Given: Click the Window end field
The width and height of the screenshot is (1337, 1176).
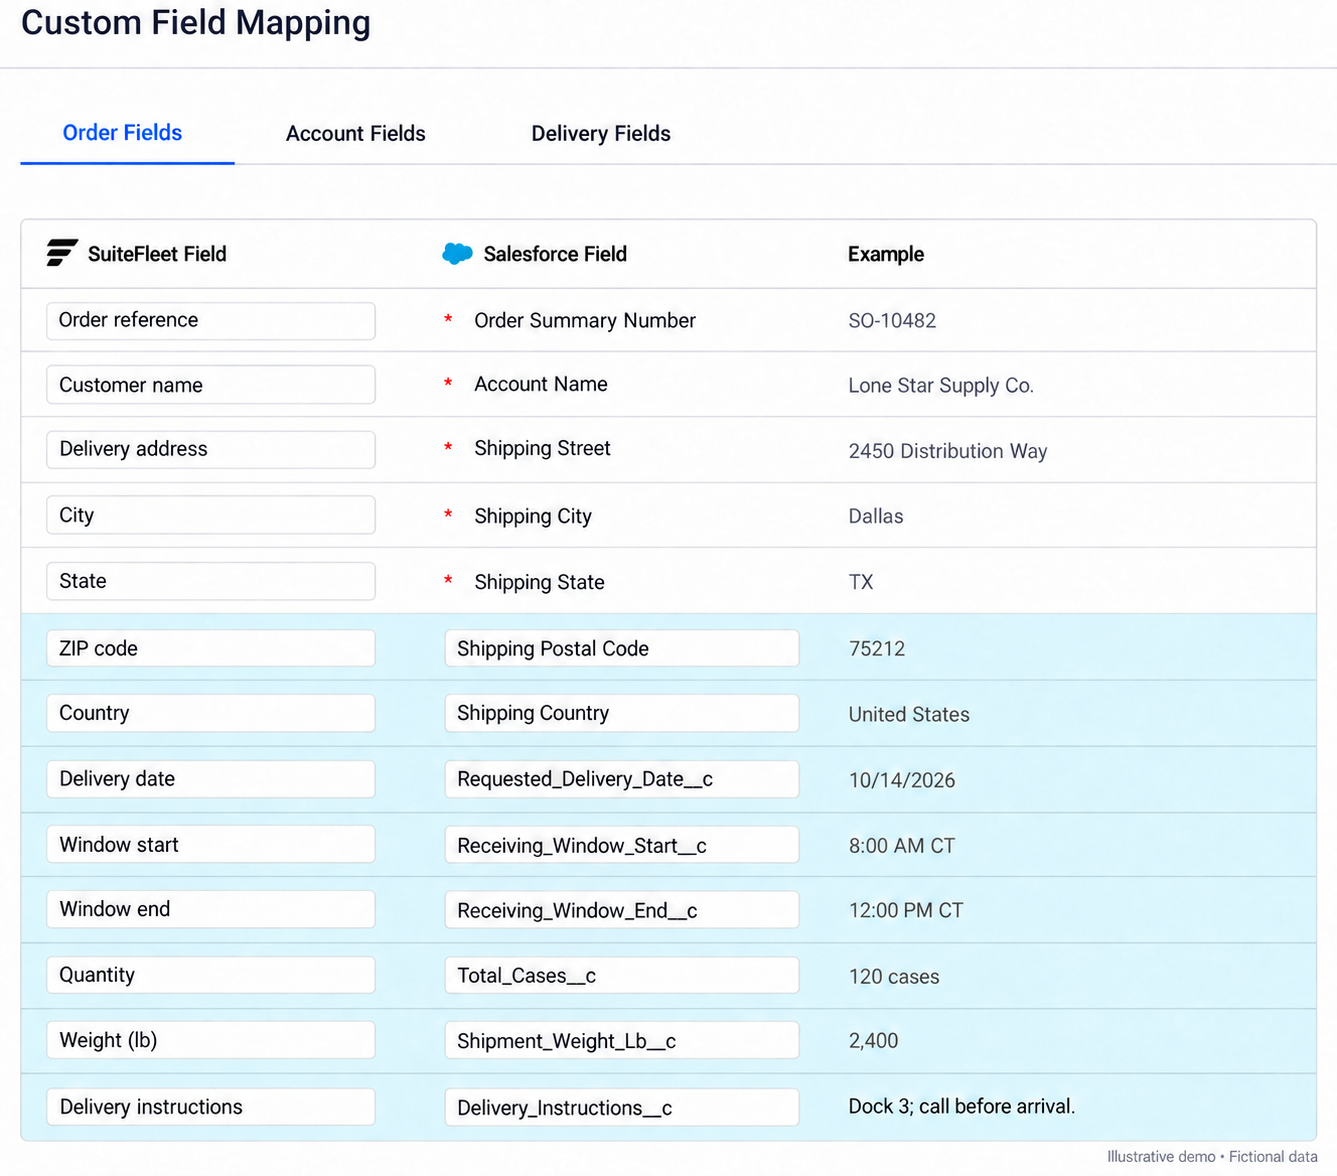Looking at the screenshot, I should click(211, 909).
